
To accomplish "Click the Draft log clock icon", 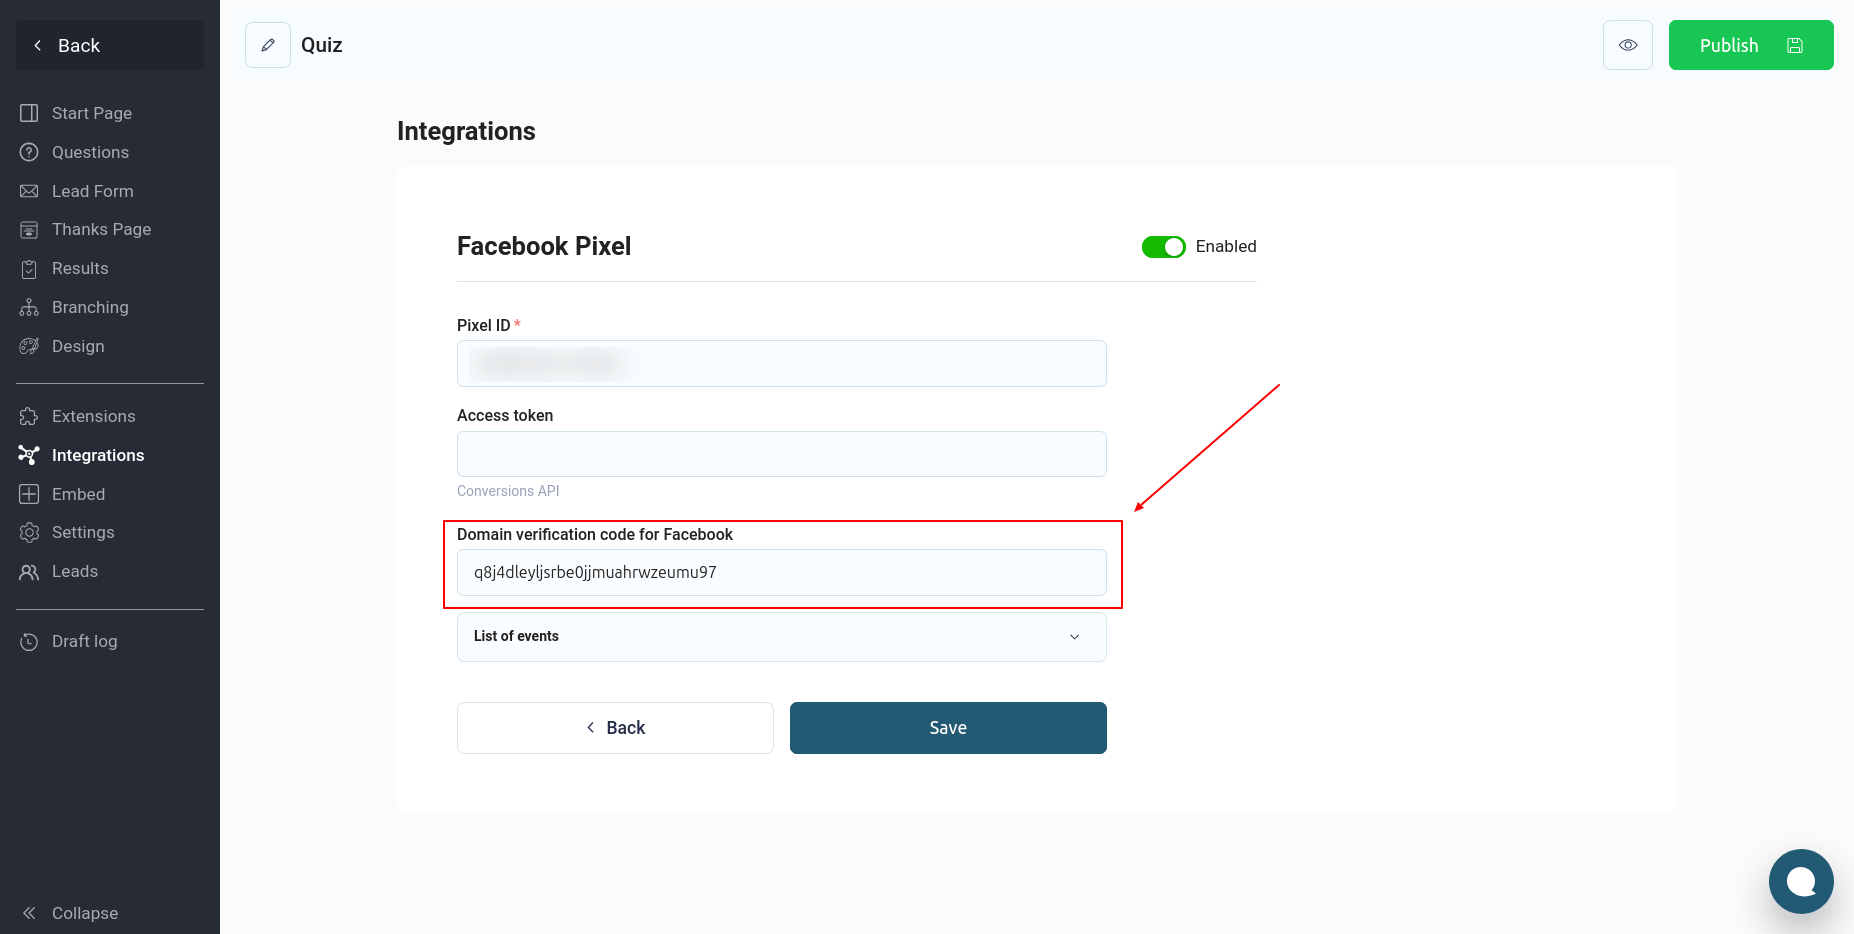I will pyautogui.click(x=29, y=641).
